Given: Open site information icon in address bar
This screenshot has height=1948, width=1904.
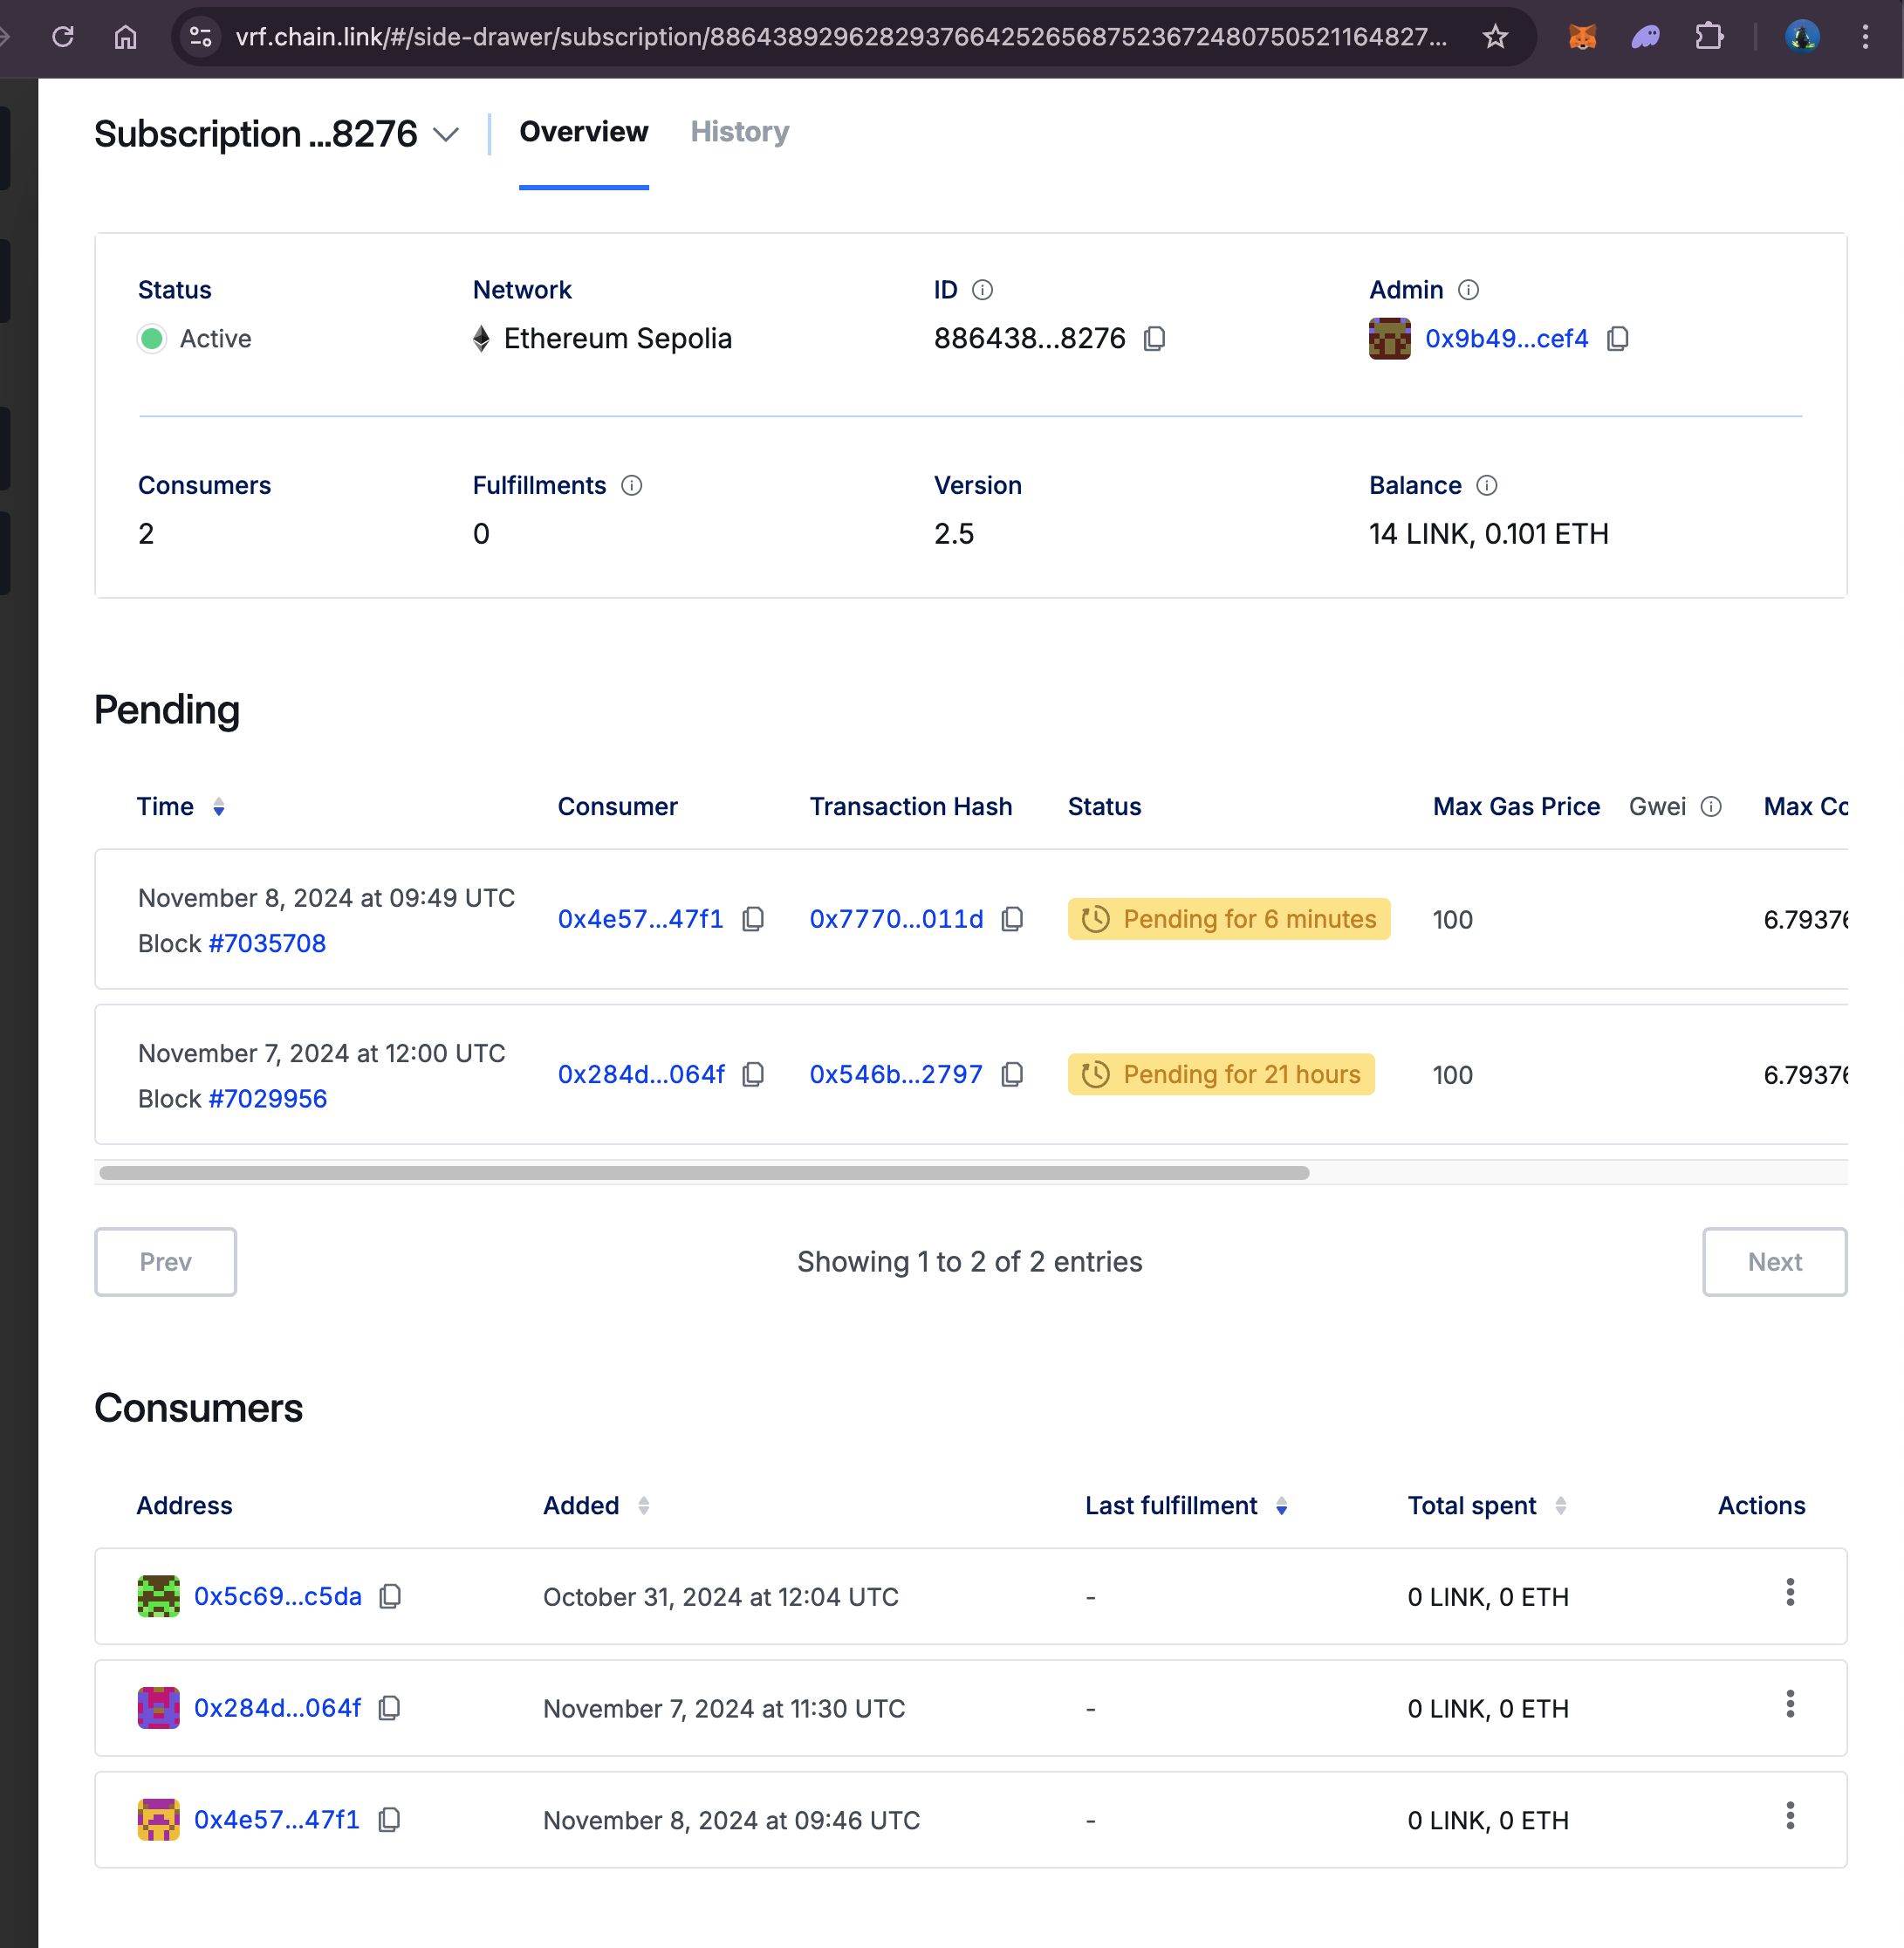Looking at the screenshot, I should point(201,37).
